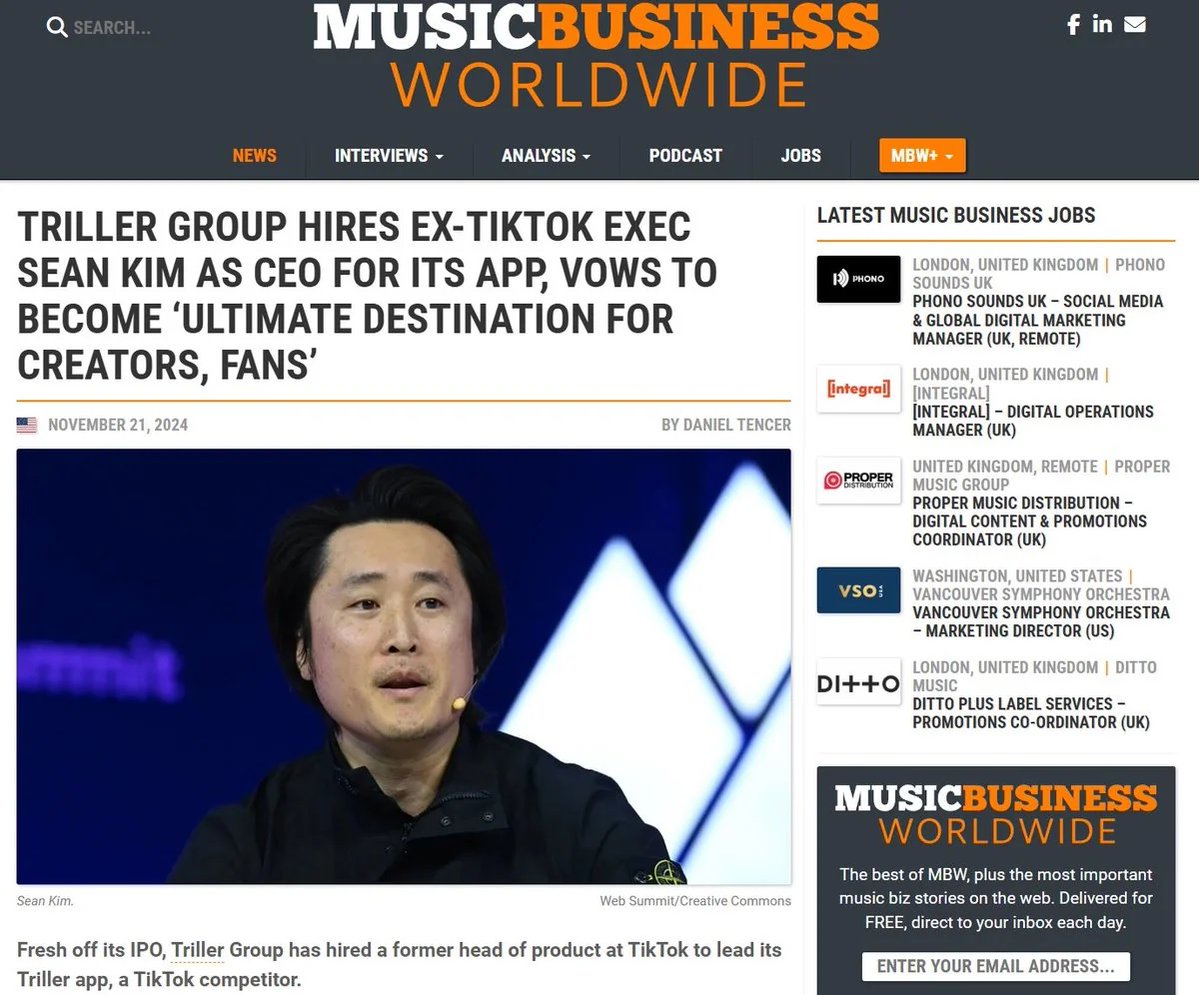
Task: Open the Ditto Plus Label Services job
Action: click(x=1031, y=713)
